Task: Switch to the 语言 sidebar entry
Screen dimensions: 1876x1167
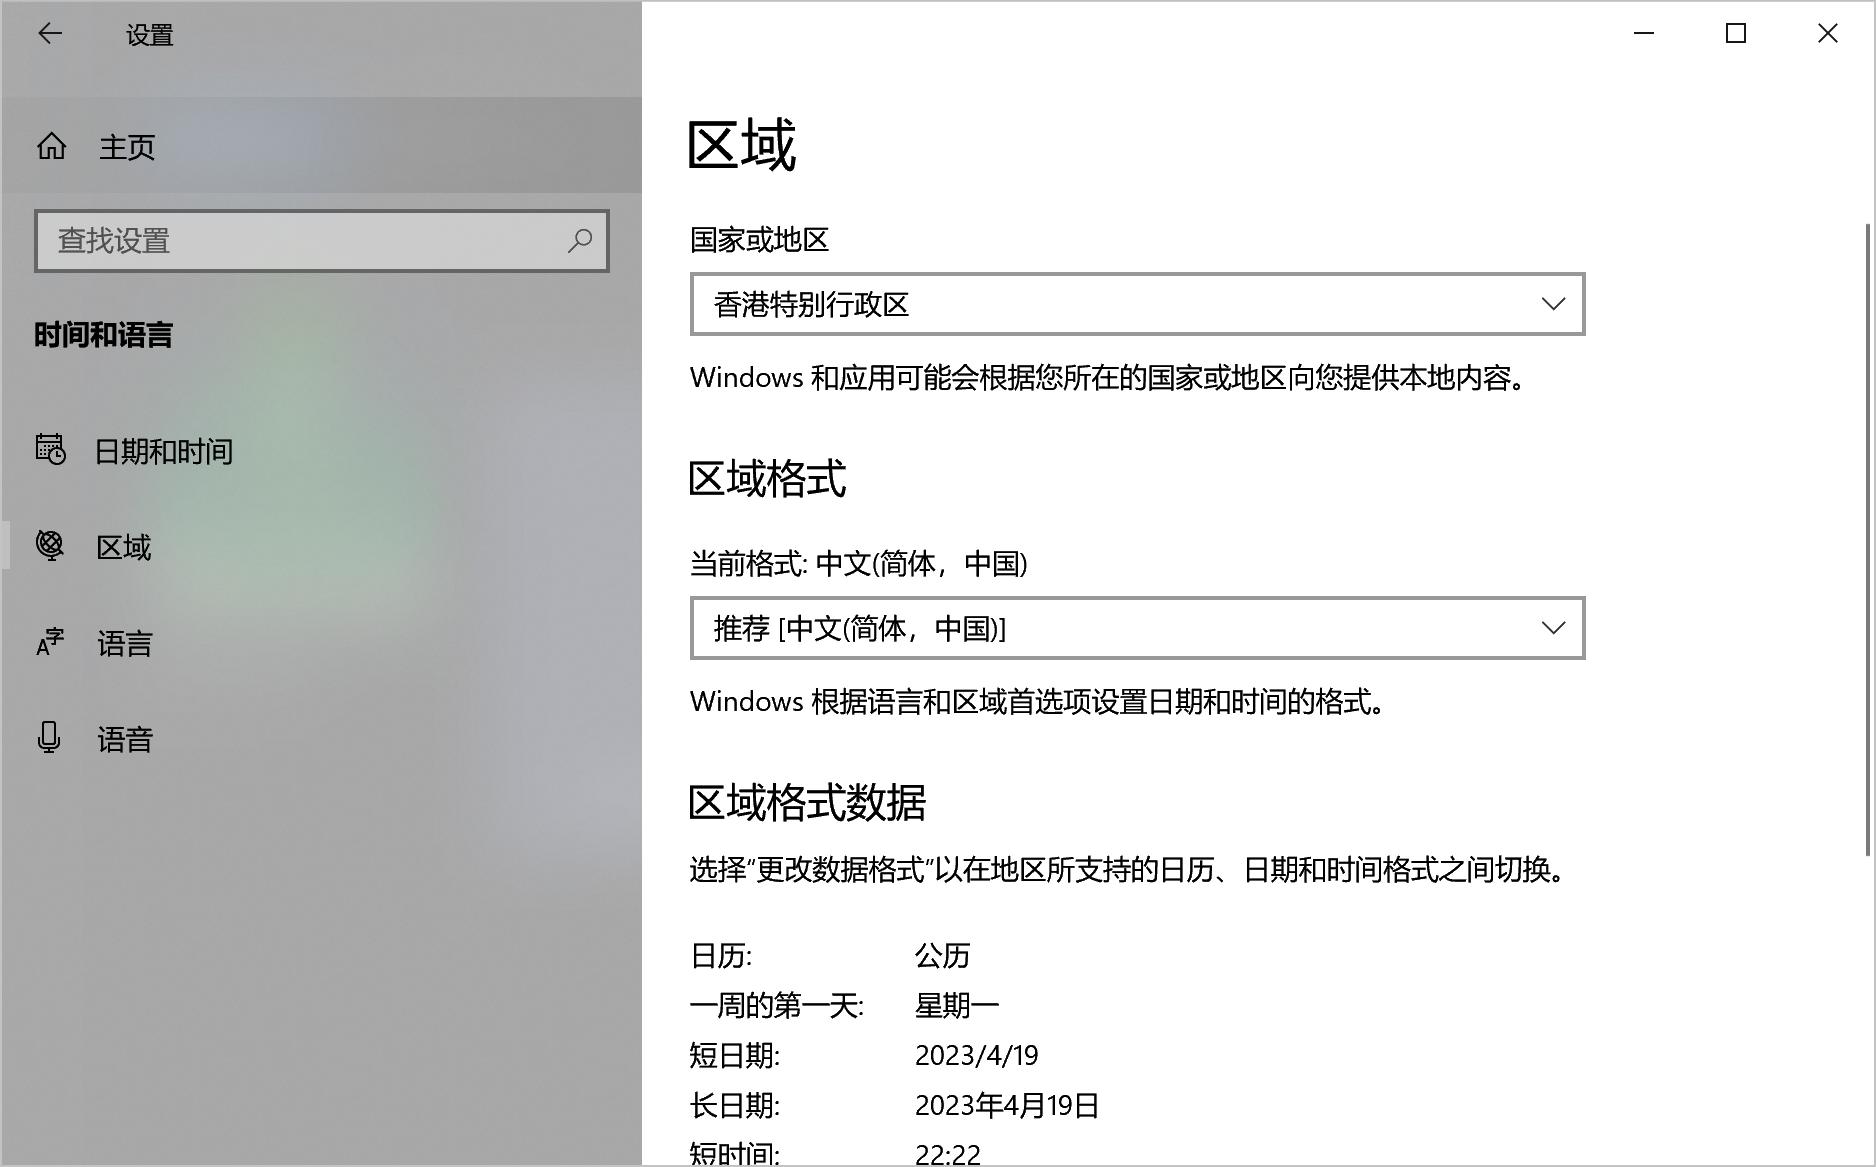Action: tap(124, 643)
